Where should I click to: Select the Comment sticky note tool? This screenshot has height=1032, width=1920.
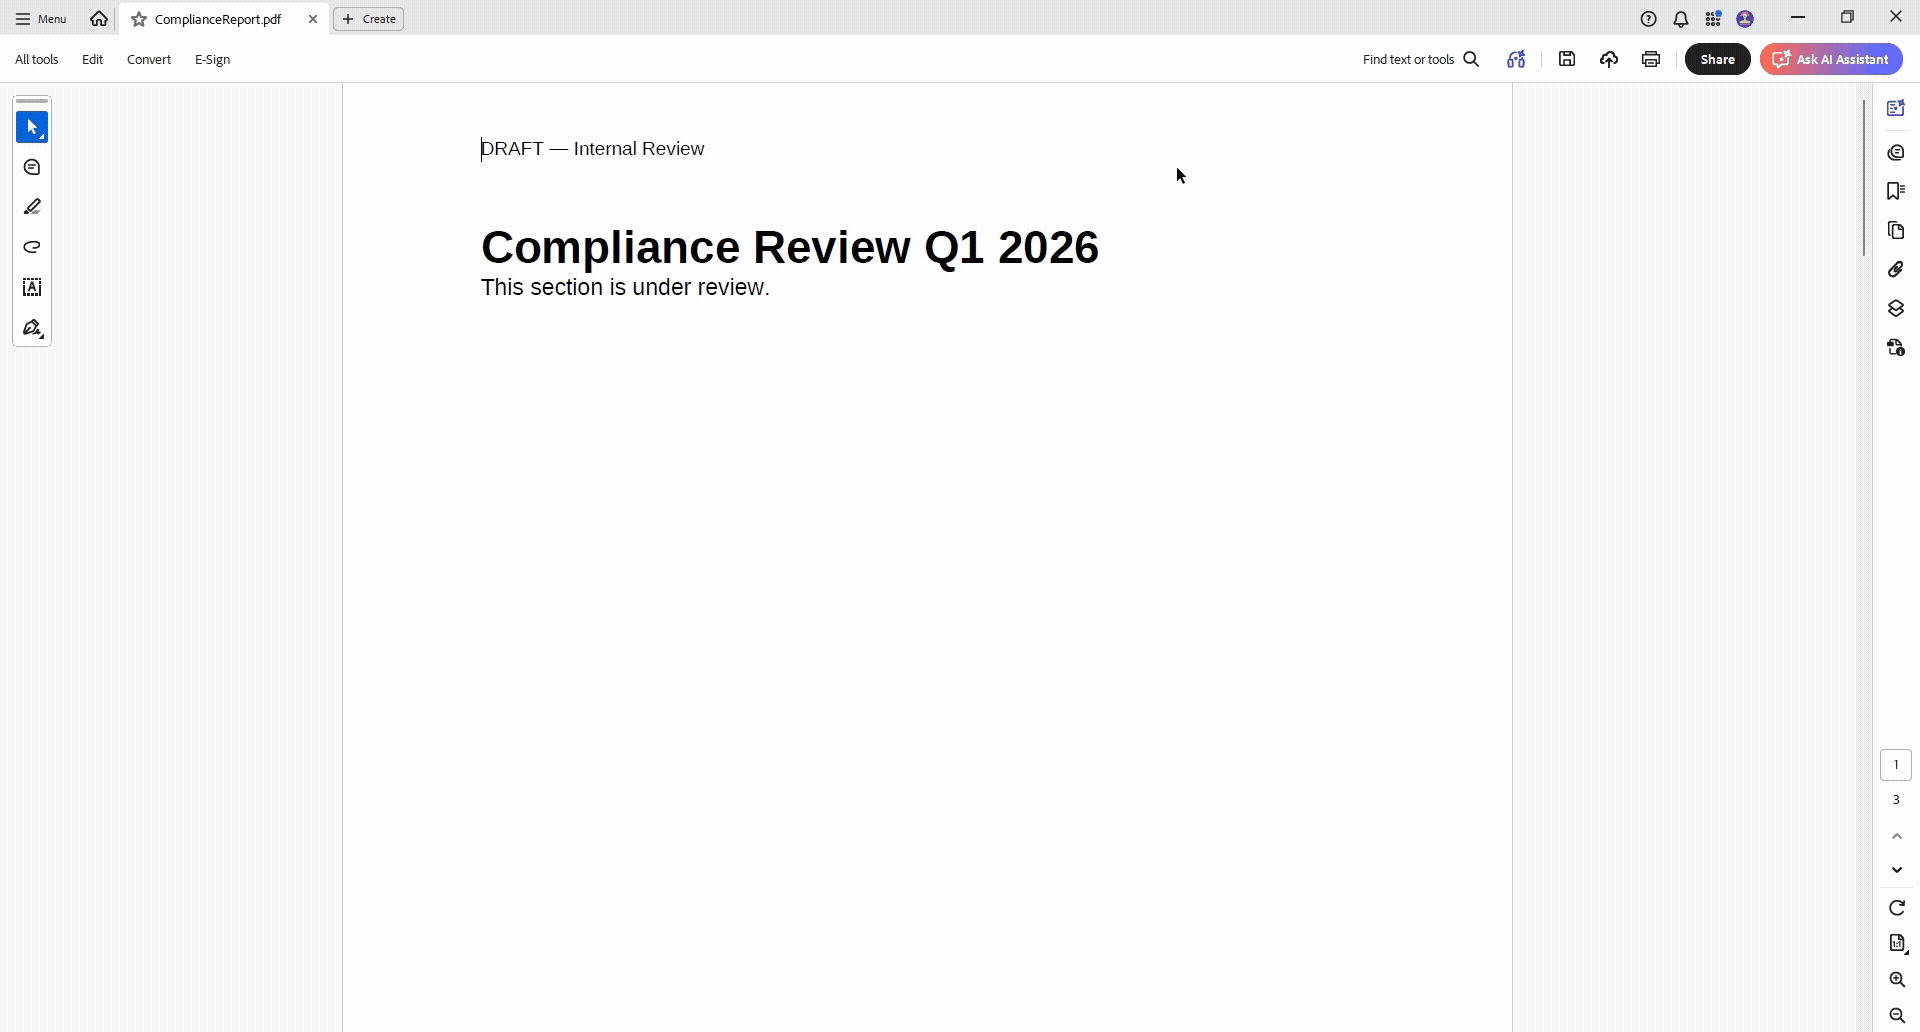click(31, 167)
